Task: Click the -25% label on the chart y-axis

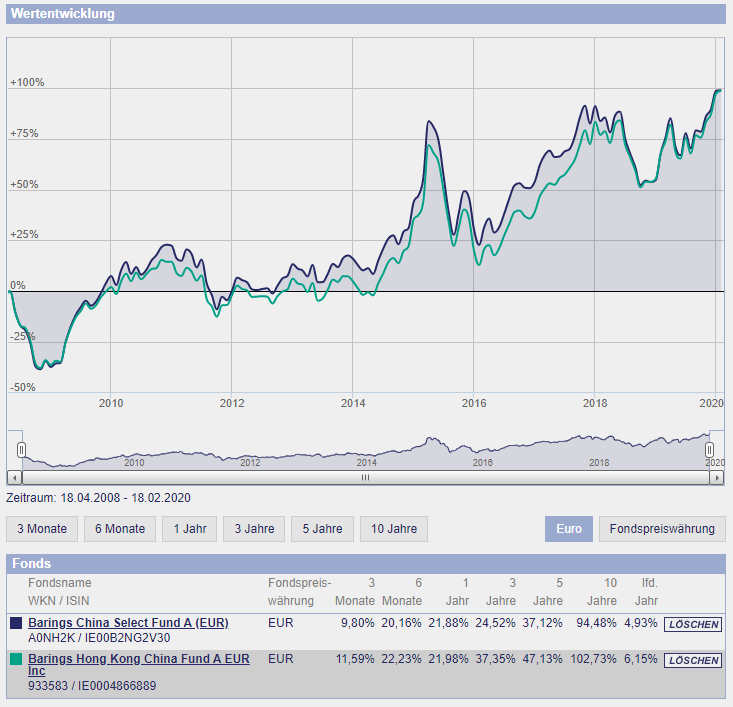Action: (22, 336)
